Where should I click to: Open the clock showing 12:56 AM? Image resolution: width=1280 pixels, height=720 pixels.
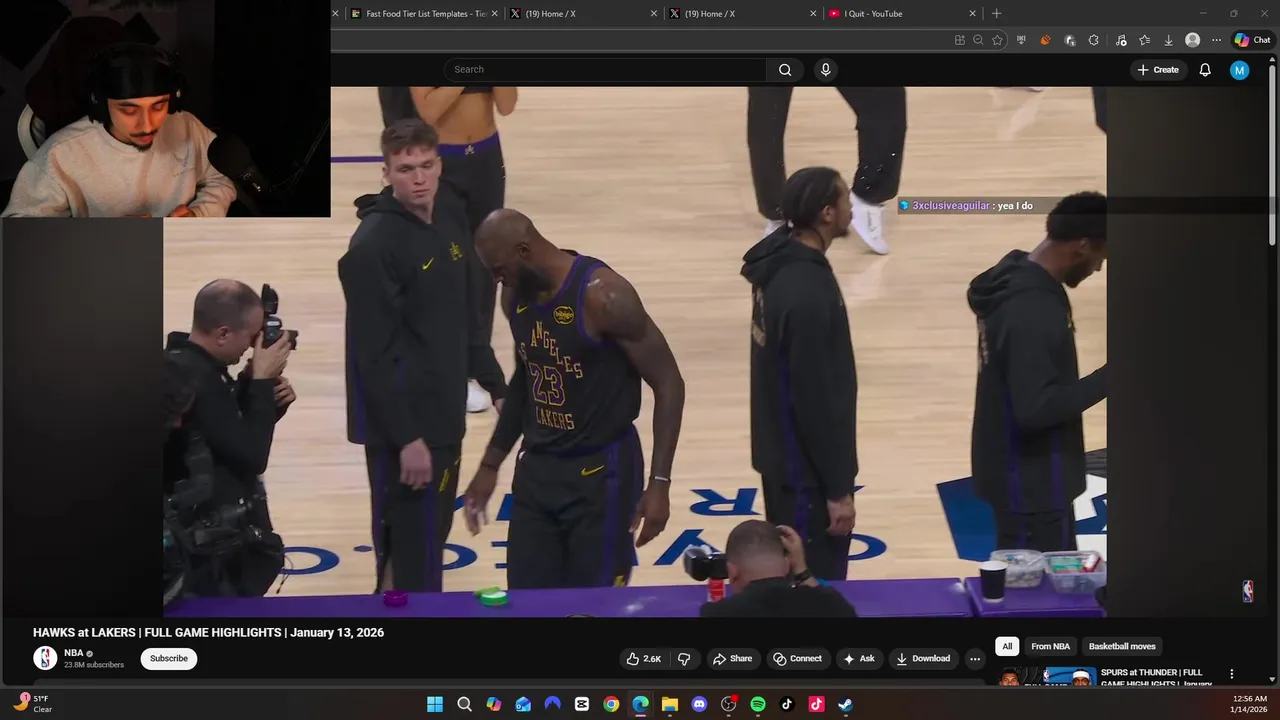tap(1250, 704)
